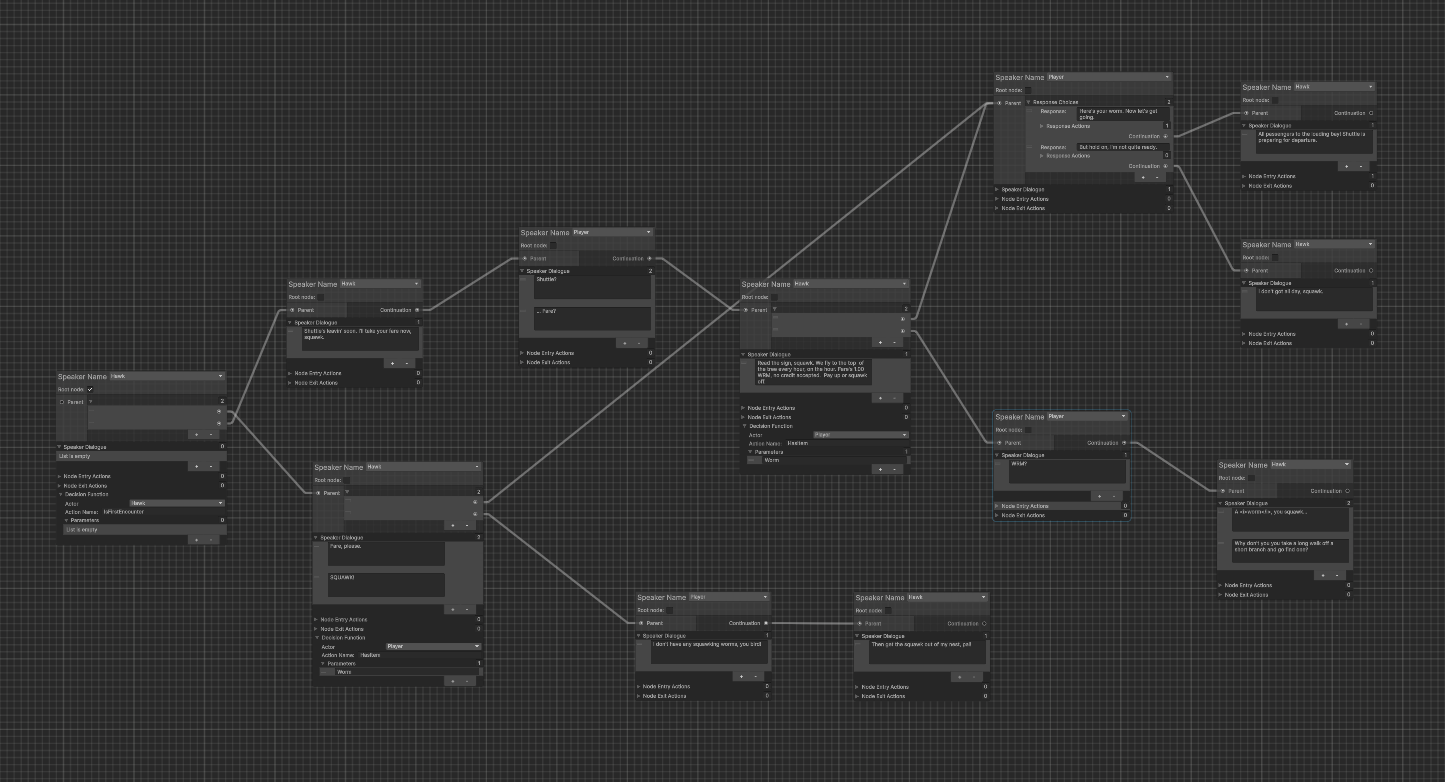Add a dialogue line below the "SQUAWK!" entry with plus

(x=453, y=608)
